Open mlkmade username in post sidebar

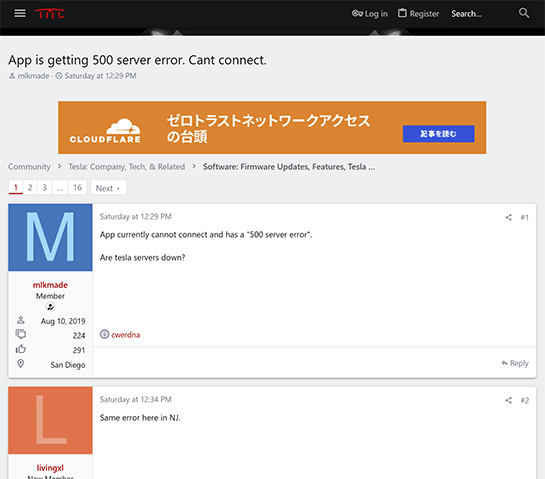pos(50,285)
